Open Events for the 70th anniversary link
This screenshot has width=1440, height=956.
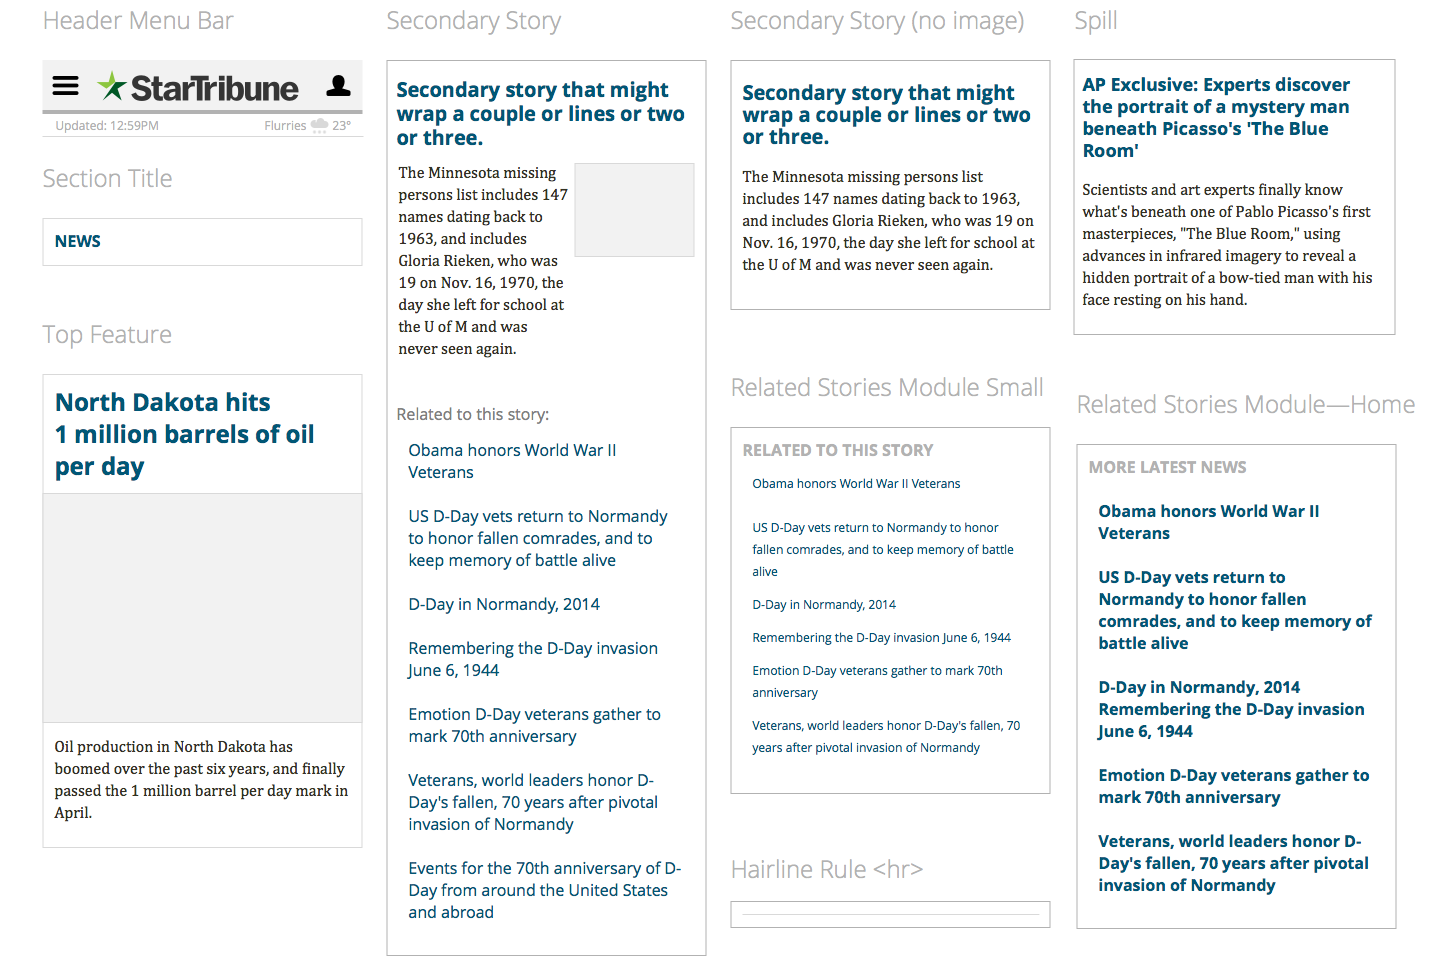coord(545,890)
